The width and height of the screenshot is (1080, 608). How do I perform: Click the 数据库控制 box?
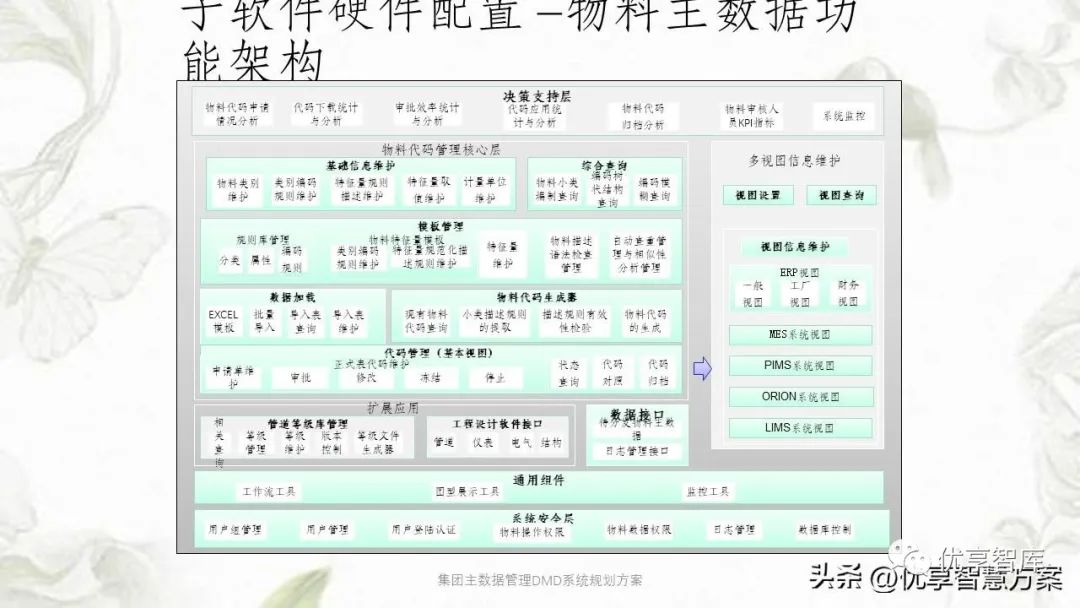coord(824,529)
